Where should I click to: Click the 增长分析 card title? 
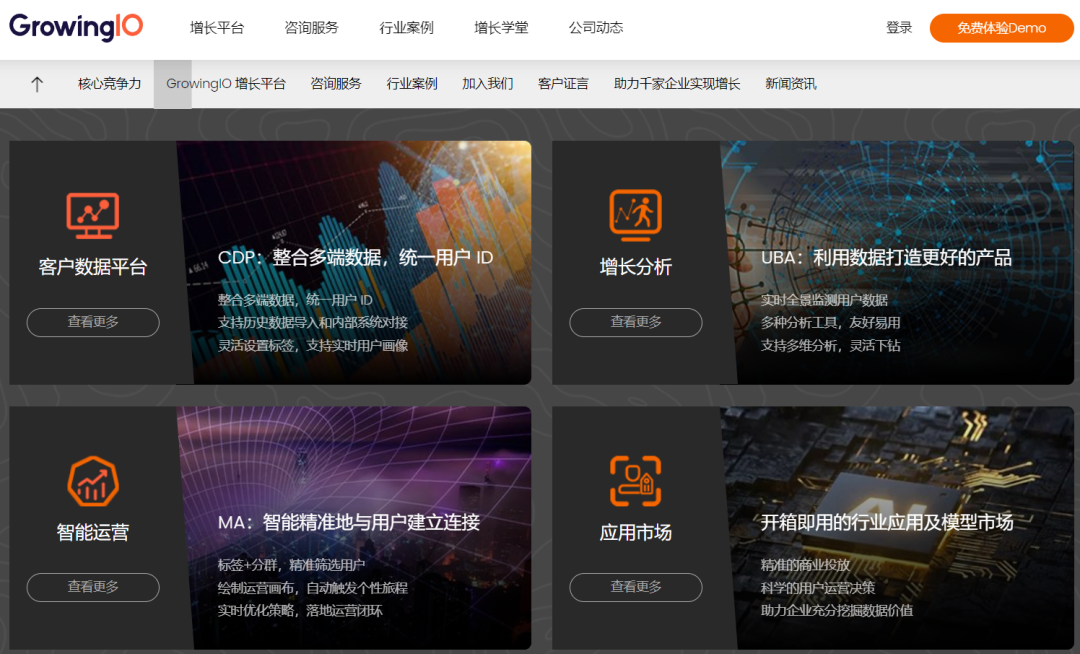click(x=636, y=267)
